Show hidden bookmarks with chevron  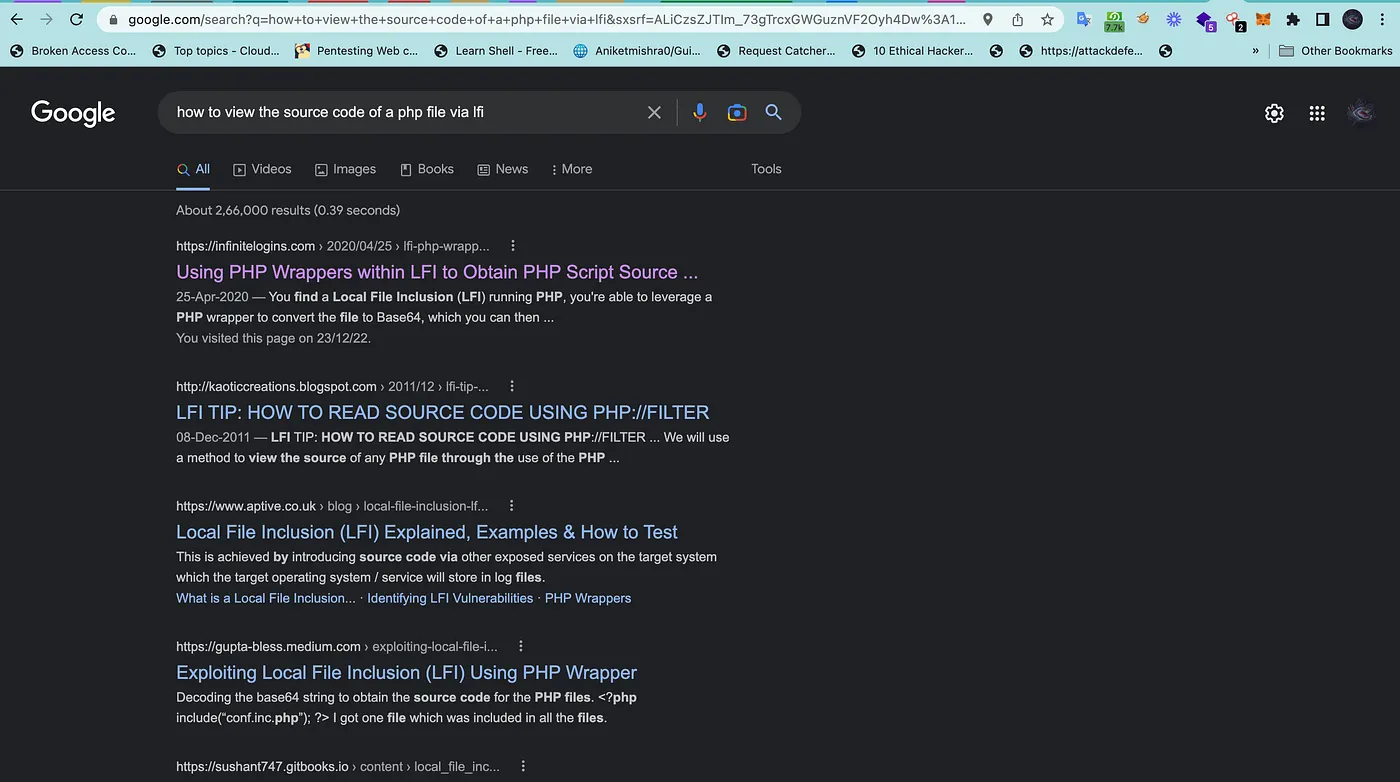coord(1255,51)
